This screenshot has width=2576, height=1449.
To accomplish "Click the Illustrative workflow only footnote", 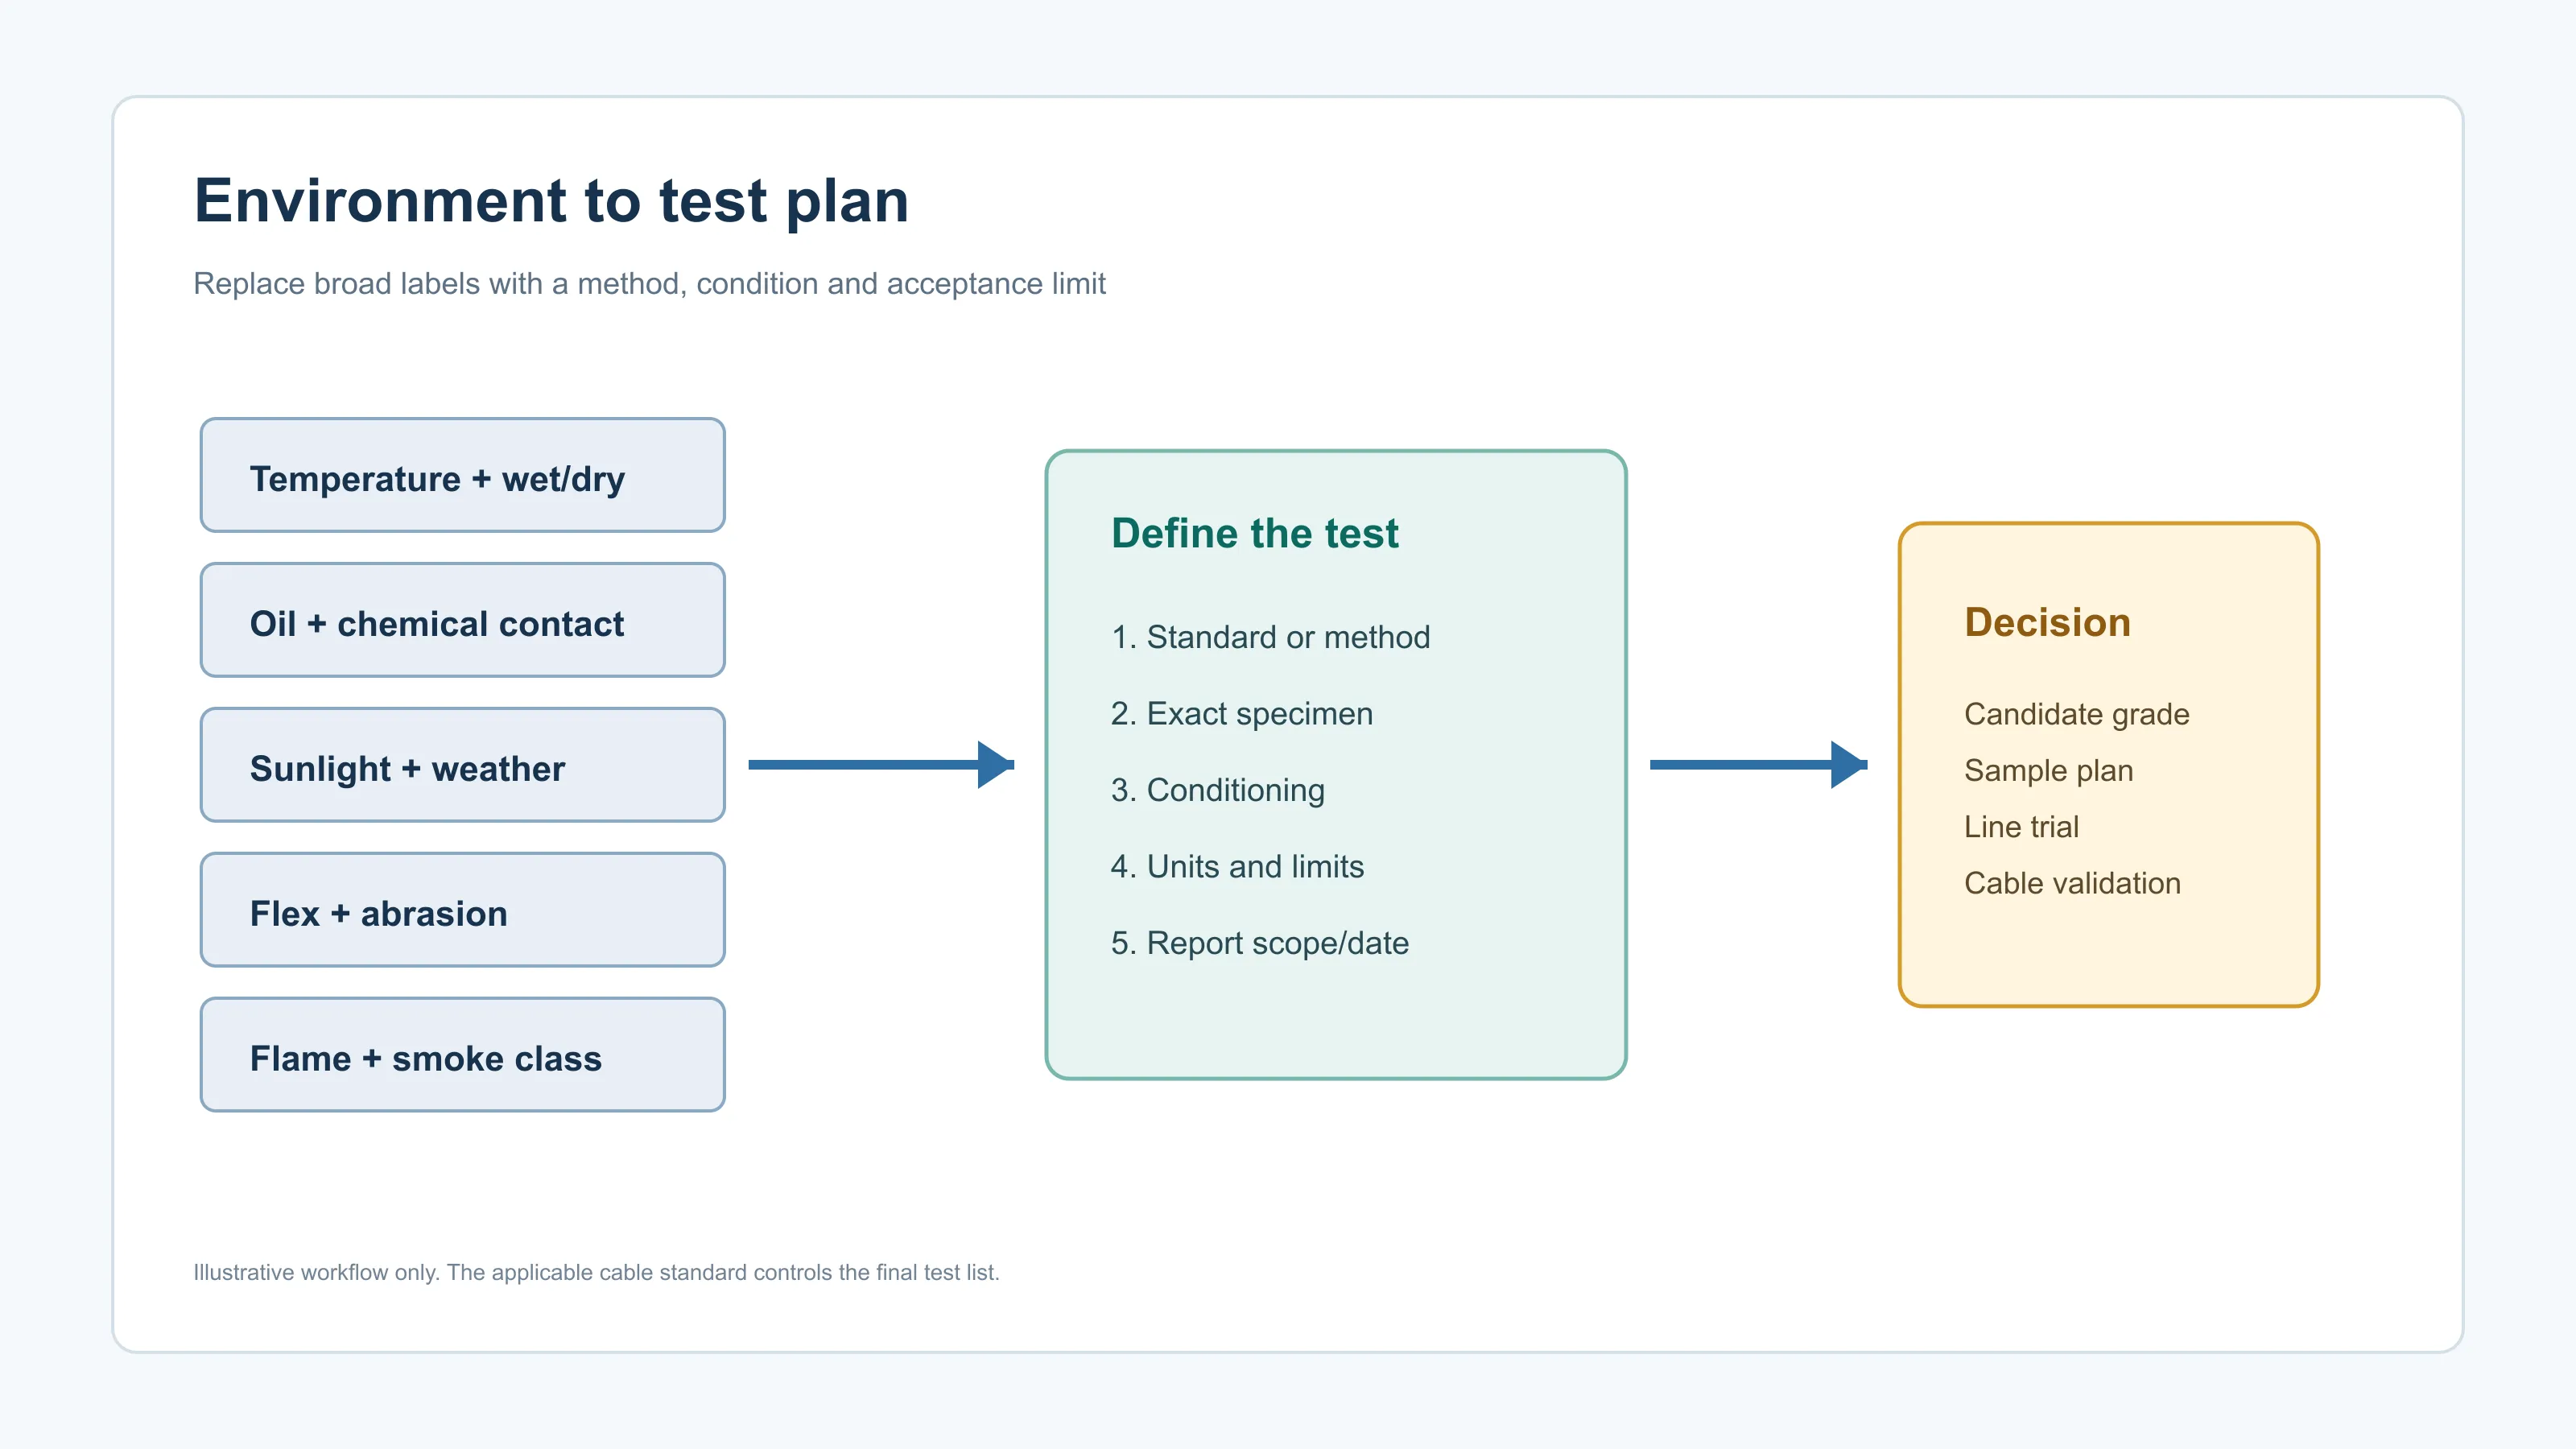I will point(596,1272).
